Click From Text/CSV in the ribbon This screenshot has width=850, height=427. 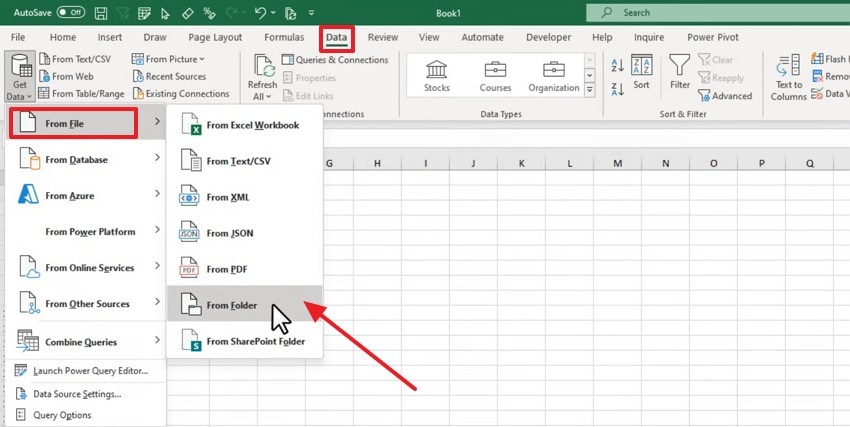click(x=74, y=59)
